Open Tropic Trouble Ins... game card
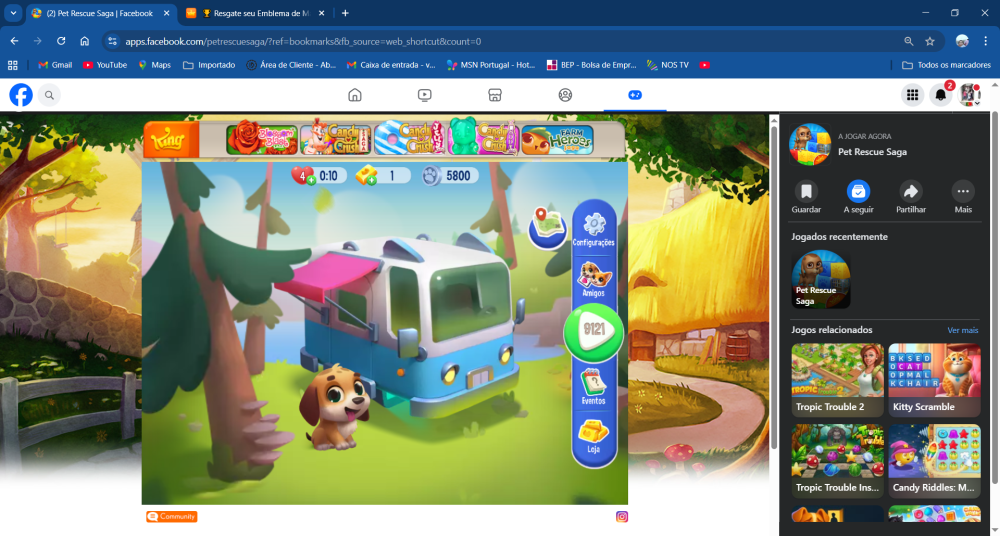This screenshot has height=536, width=1000. coord(837,461)
